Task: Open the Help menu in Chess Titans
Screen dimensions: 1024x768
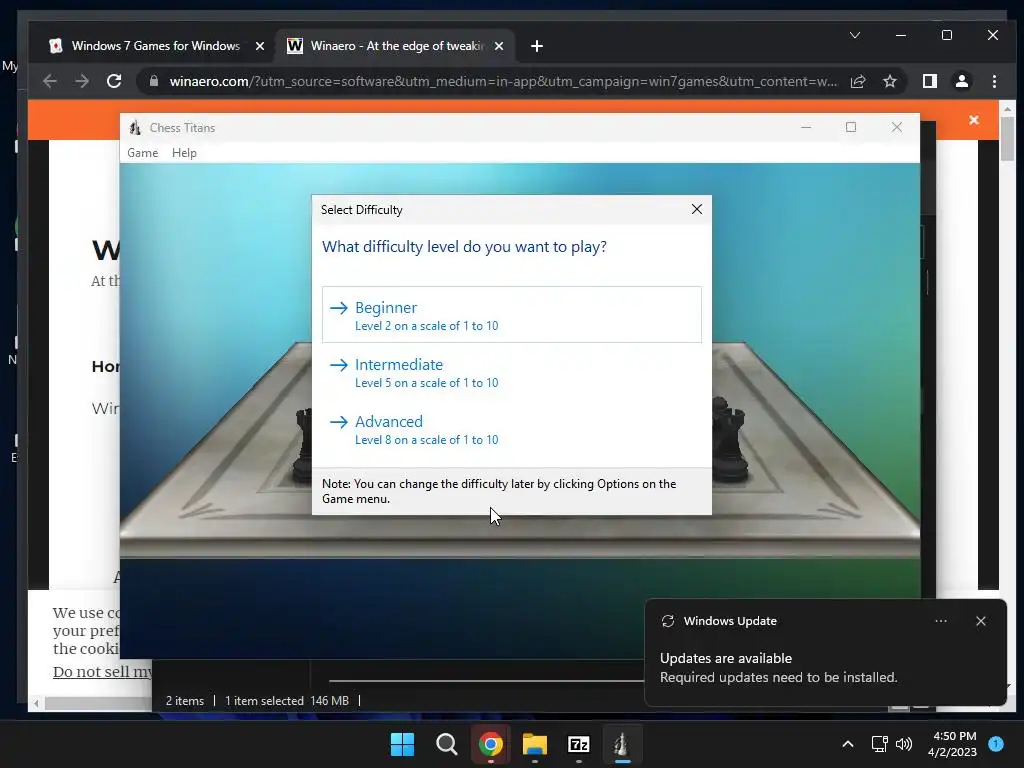Action: [x=184, y=153]
